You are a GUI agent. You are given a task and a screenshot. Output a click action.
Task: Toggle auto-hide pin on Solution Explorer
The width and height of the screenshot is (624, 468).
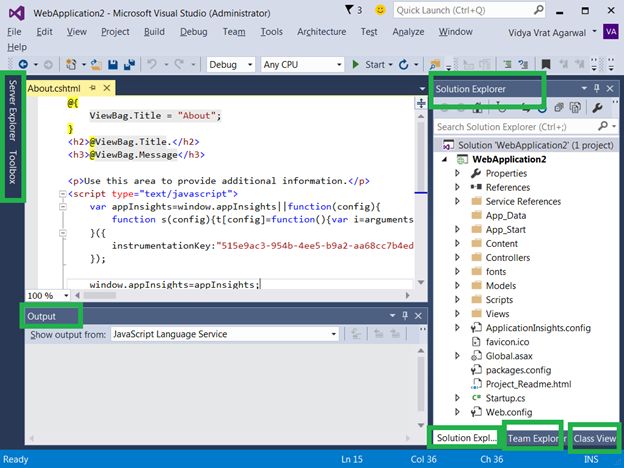[597, 89]
